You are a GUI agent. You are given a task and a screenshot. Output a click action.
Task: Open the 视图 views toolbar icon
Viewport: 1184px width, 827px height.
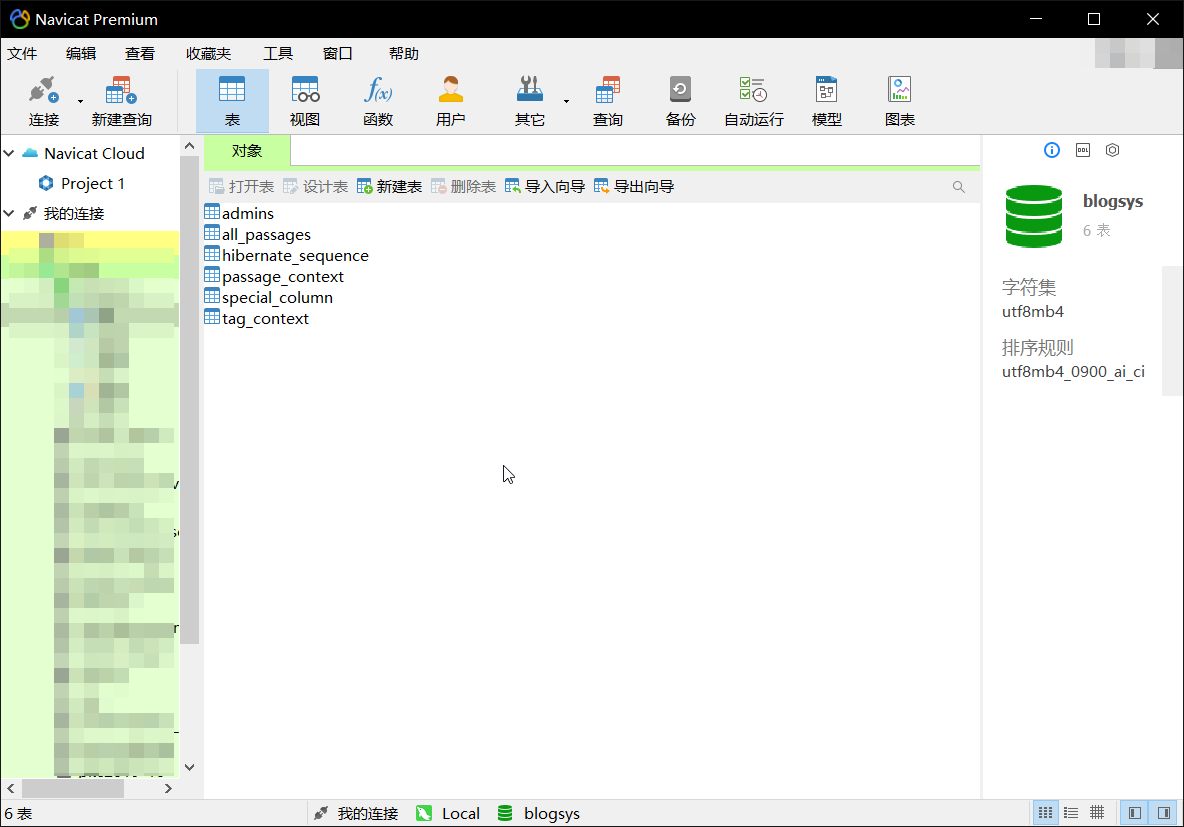(305, 100)
